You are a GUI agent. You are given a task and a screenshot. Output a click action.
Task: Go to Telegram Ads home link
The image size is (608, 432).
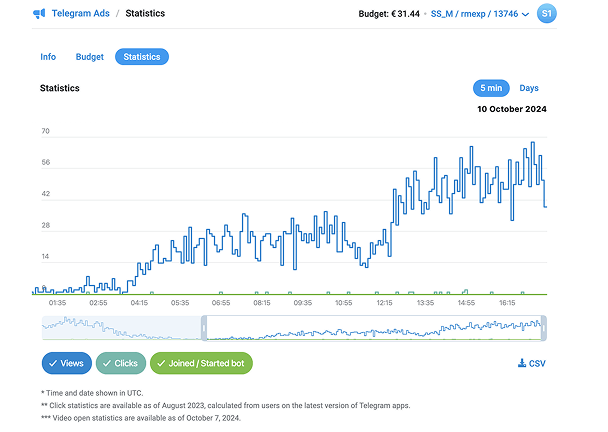pyautogui.click(x=80, y=14)
